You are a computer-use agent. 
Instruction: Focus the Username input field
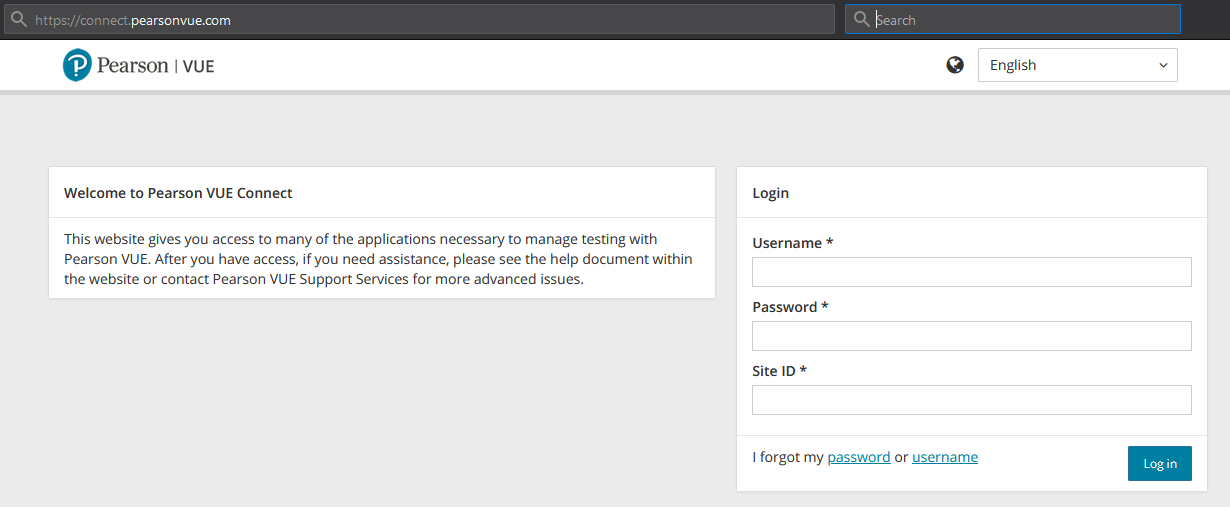972,272
